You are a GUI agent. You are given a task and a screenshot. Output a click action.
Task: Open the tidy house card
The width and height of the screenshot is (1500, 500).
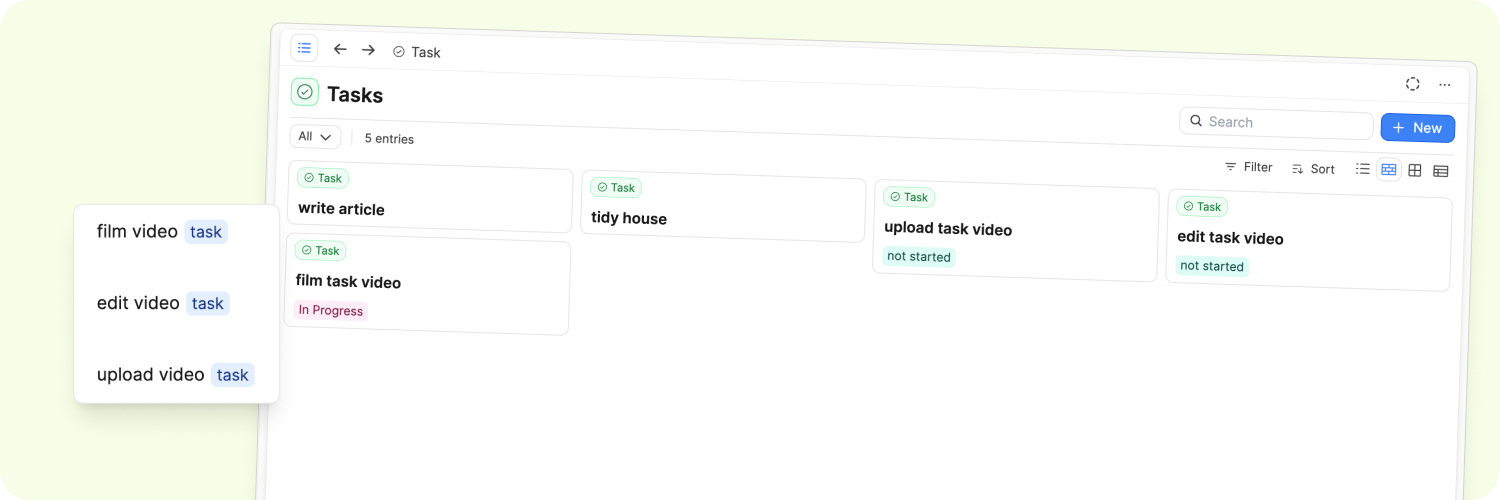pyautogui.click(x=723, y=206)
